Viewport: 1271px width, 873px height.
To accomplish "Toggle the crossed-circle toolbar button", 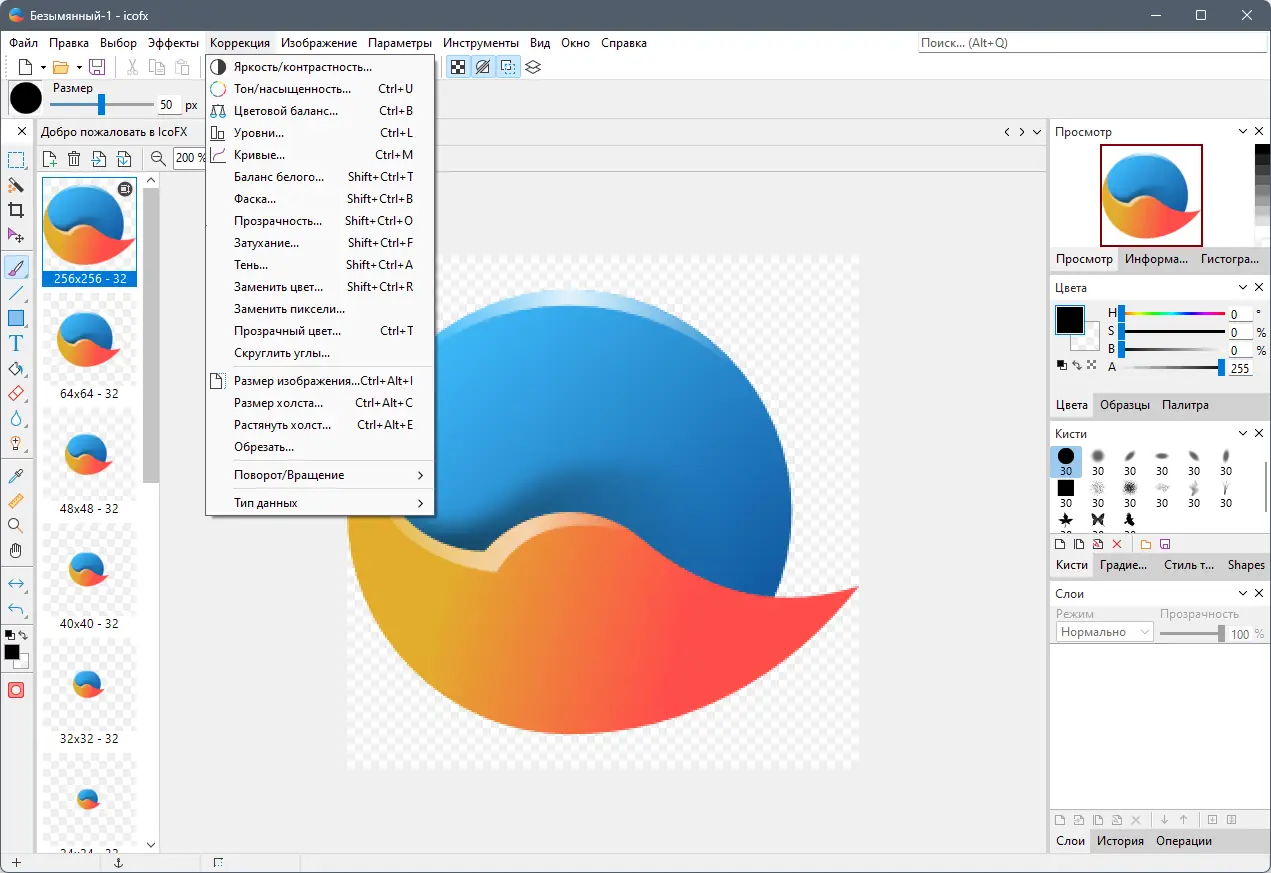I will click(x=483, y=67).
